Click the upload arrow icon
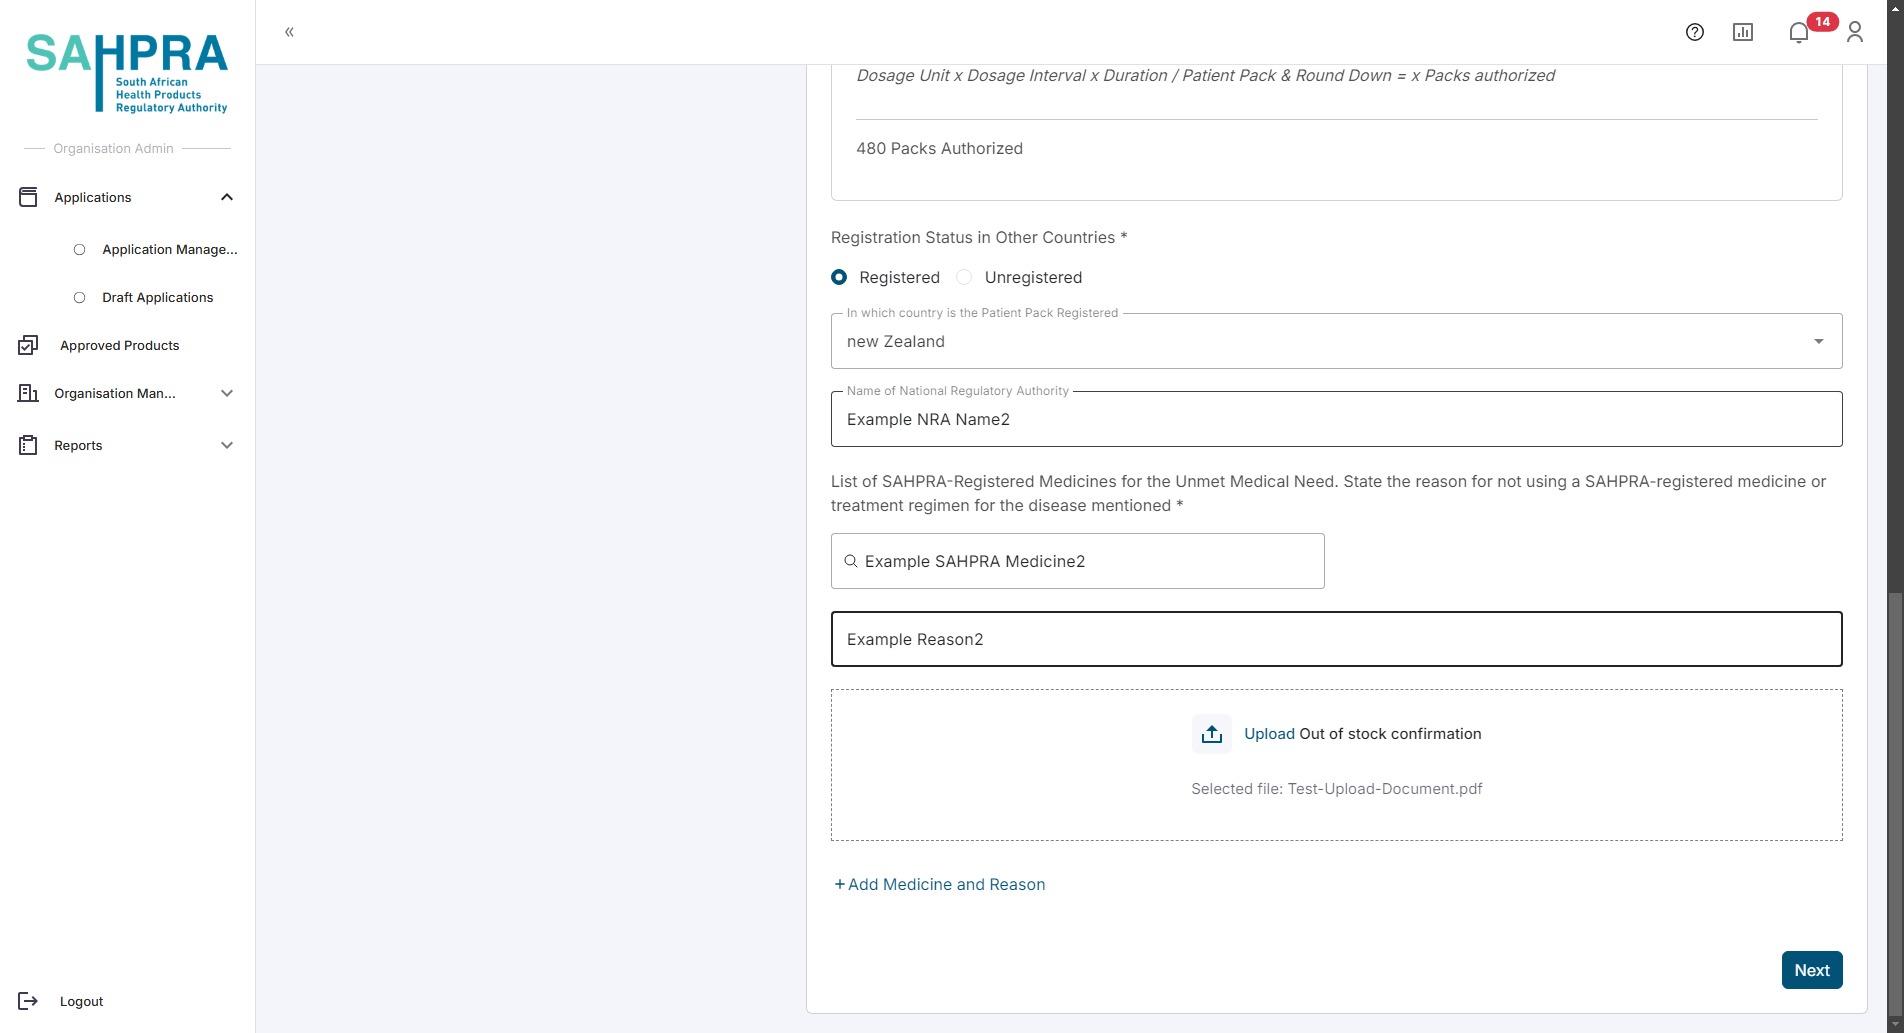Screen dimensions: 1904x1033 [1211, 734]
